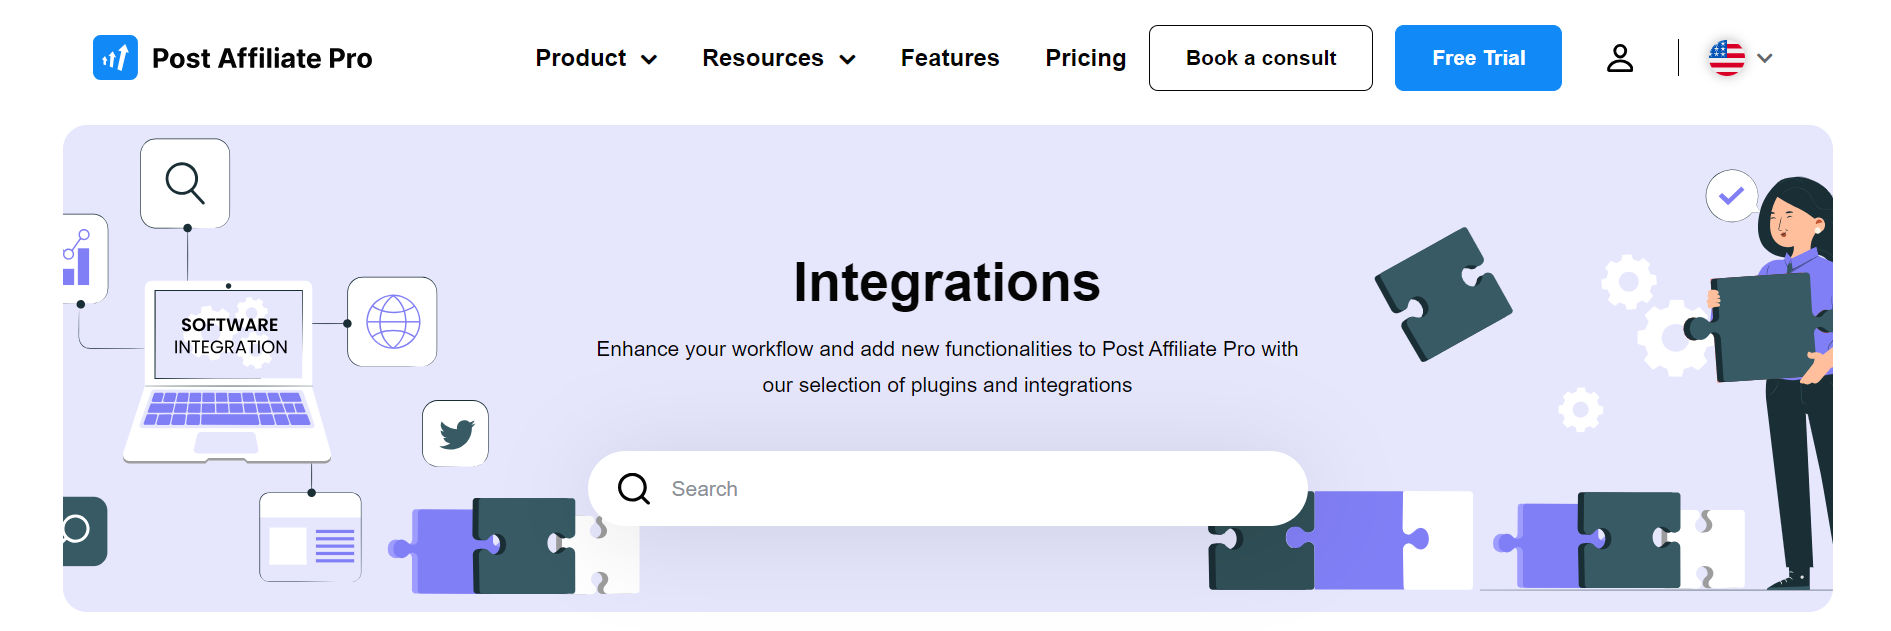The width and height of the screenshot is (1891, 631).
Task: Open the Resources menu item
Action: pyautogui.click(x=763, y=58)
